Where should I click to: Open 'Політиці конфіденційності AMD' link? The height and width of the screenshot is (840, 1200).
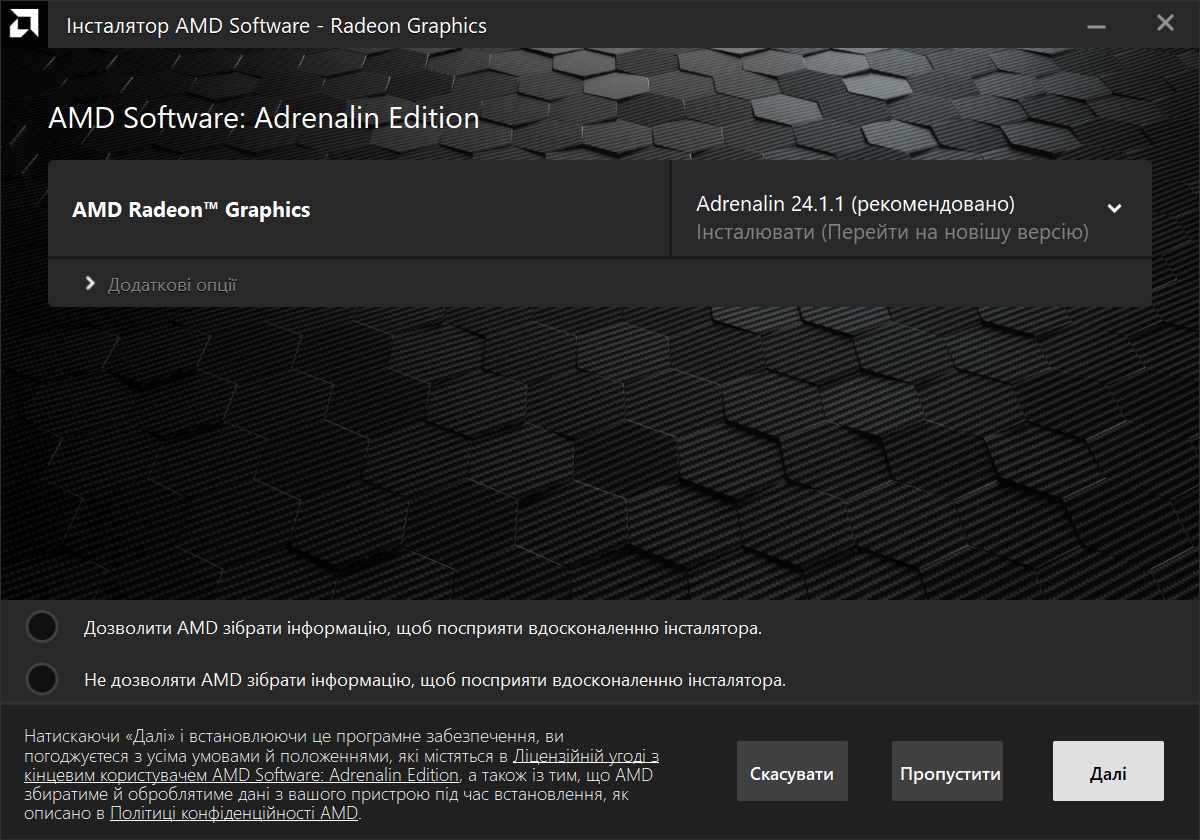[x=234, y=813]
